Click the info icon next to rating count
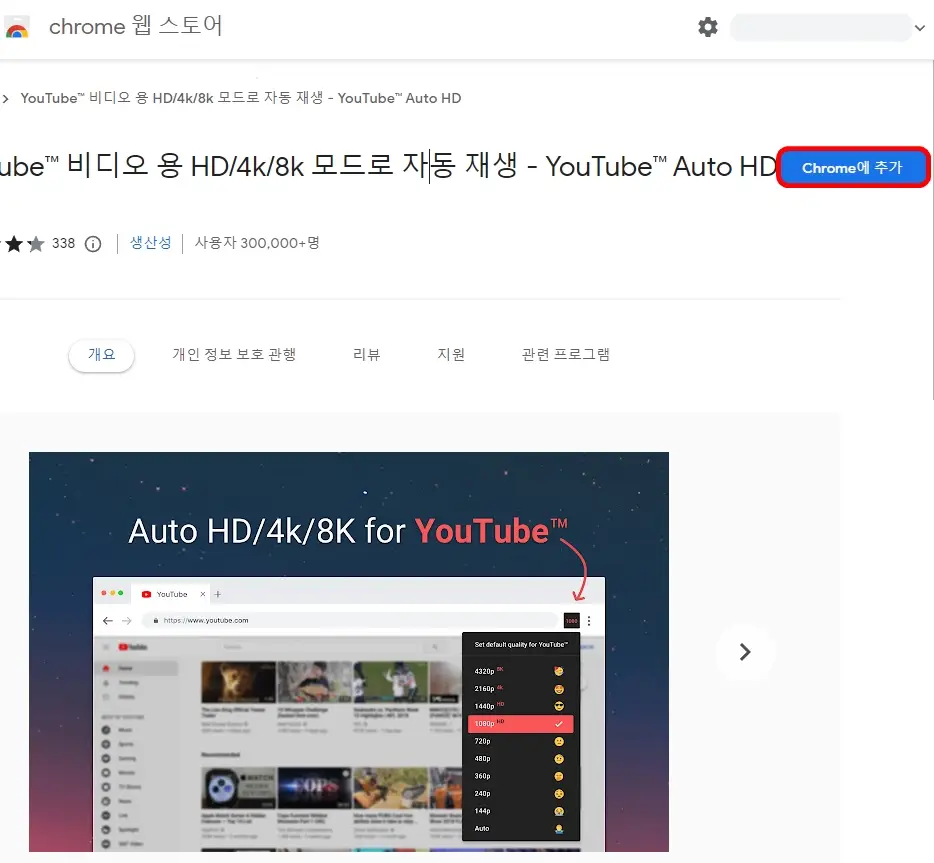934x863 pixels. (x=92, y=243)
